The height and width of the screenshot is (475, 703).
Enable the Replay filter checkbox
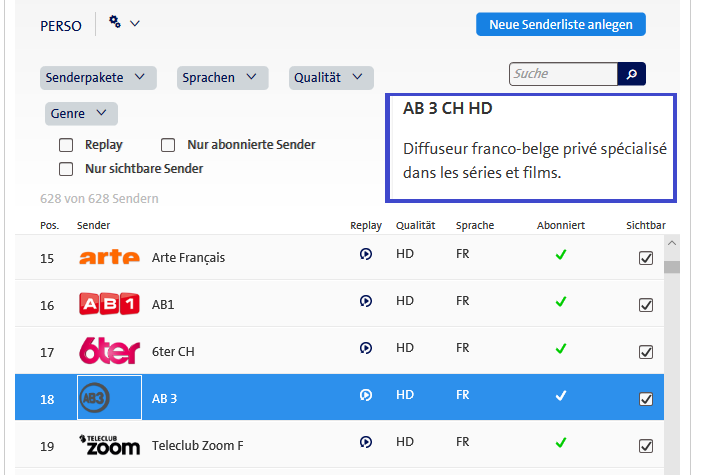point(67,145)
